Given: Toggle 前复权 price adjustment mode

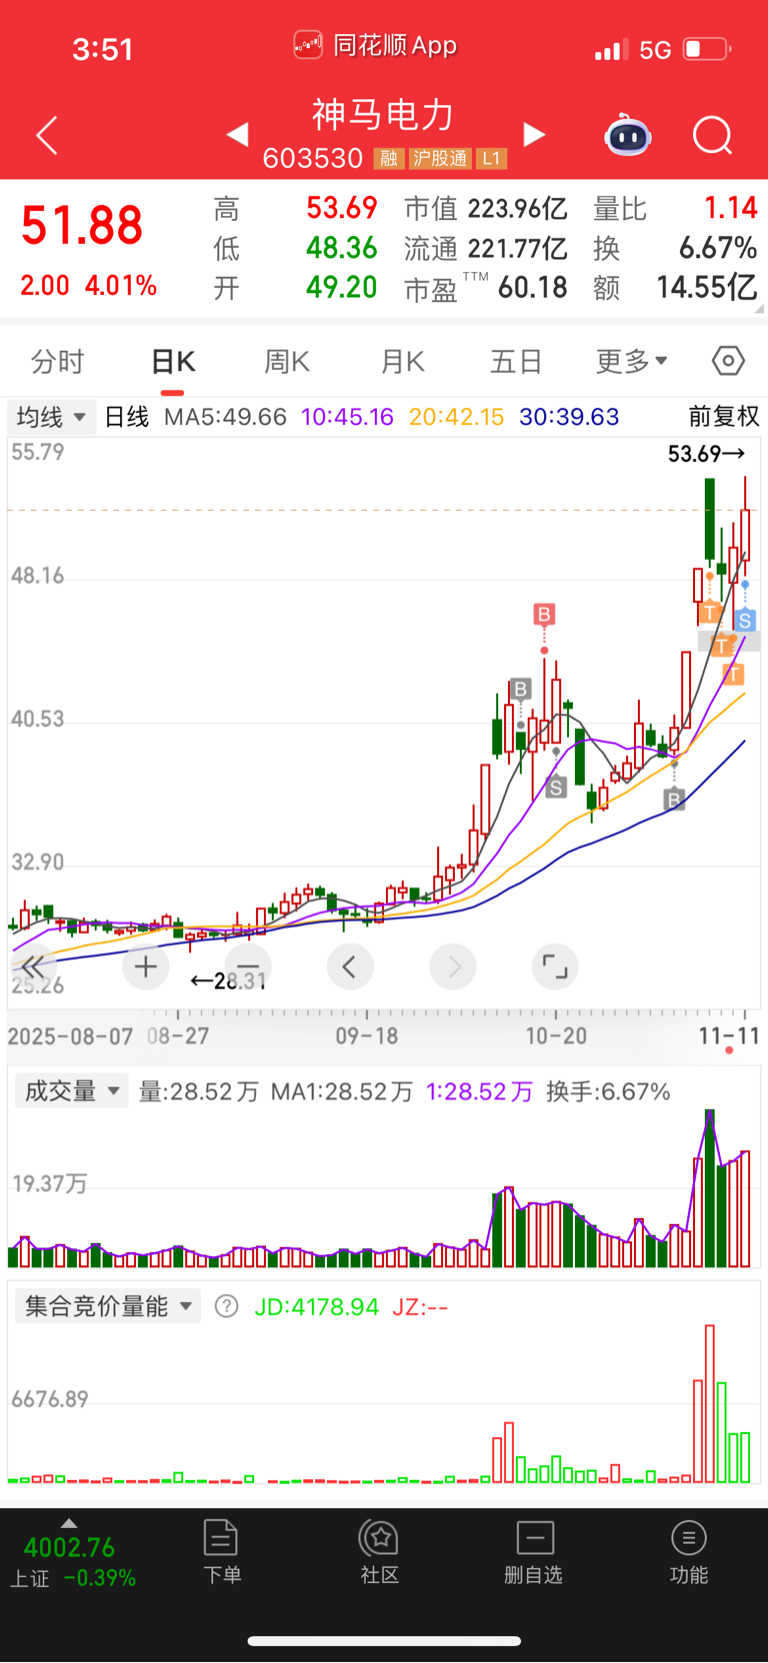Looking at the screenshot, I should 724,417.
